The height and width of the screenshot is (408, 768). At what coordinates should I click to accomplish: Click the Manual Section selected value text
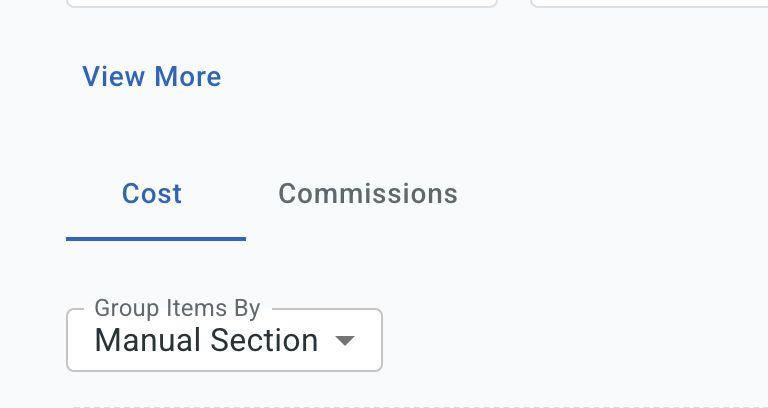(x=206, y=340)
